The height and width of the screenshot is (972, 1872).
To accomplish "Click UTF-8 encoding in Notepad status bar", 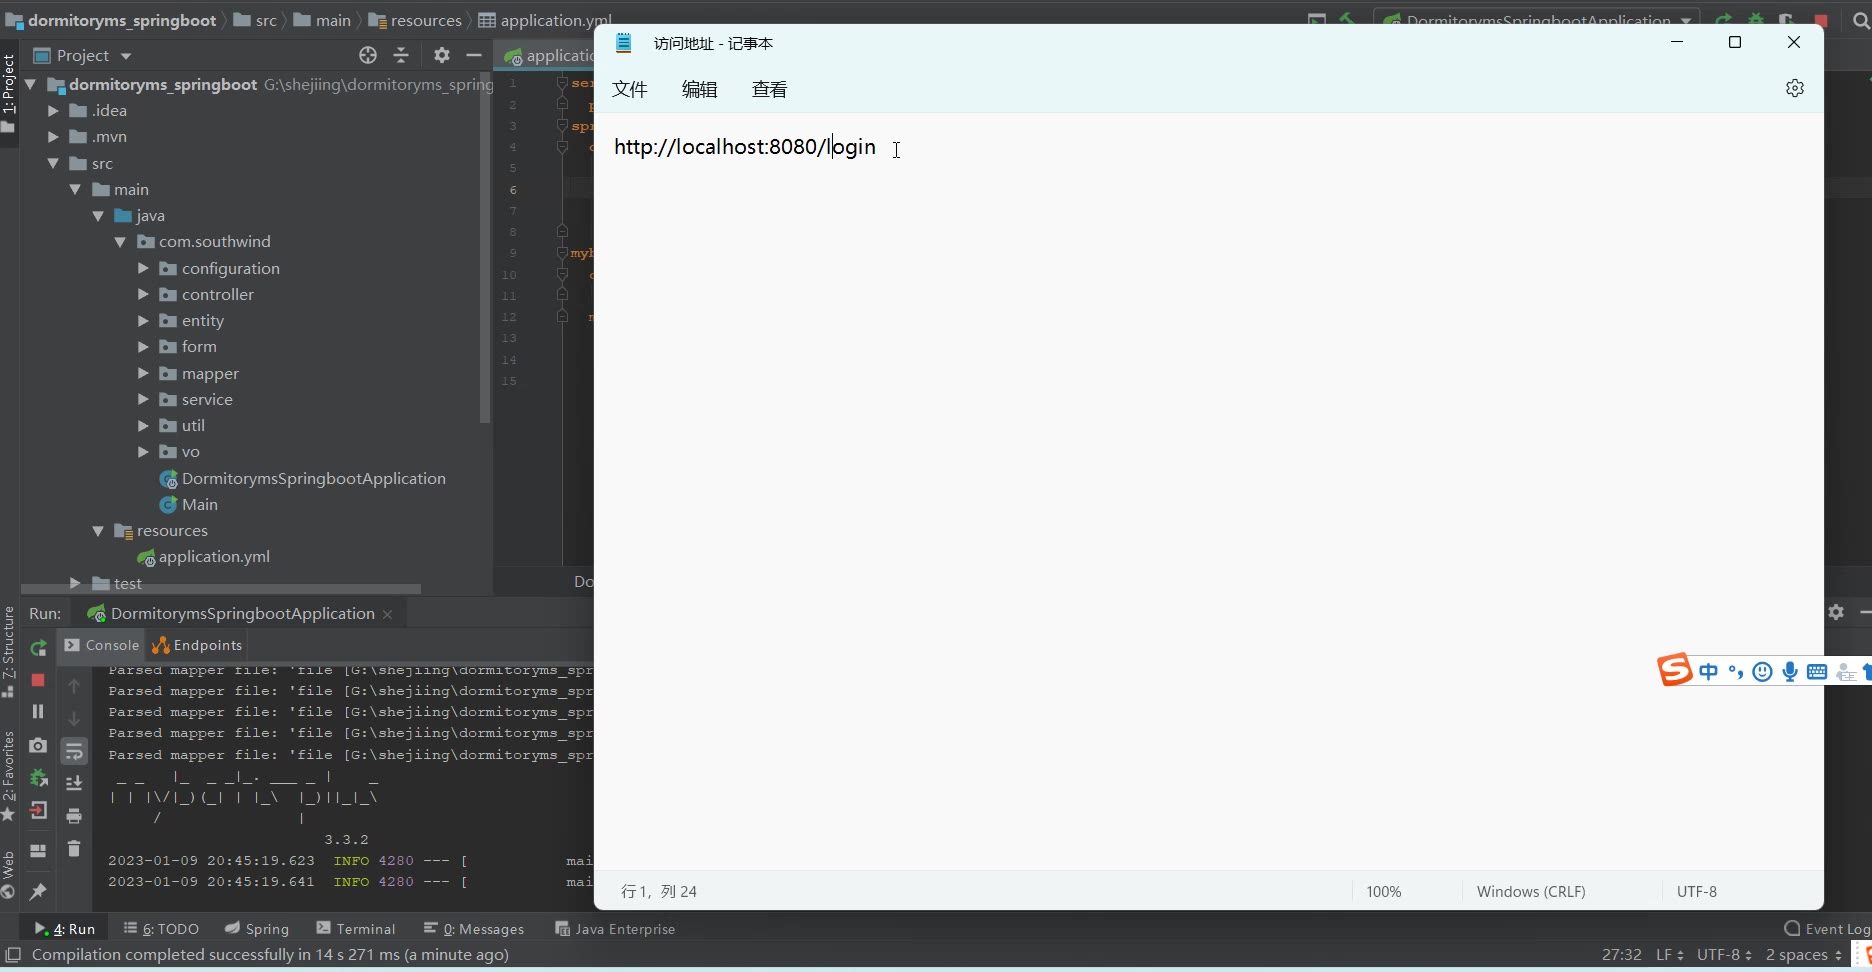I will click(x=1697, y=892).
